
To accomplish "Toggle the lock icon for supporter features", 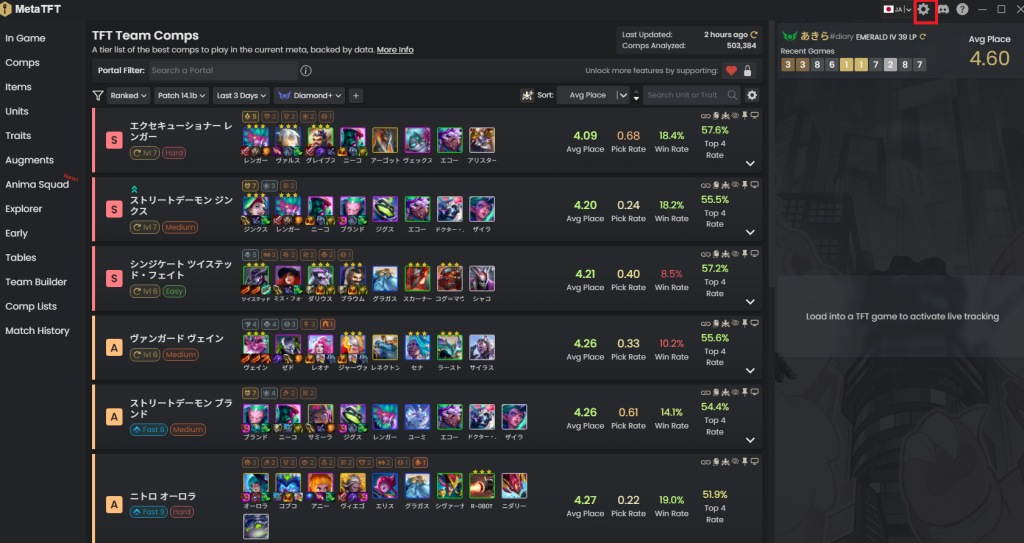I will click(x=748, y=71).
